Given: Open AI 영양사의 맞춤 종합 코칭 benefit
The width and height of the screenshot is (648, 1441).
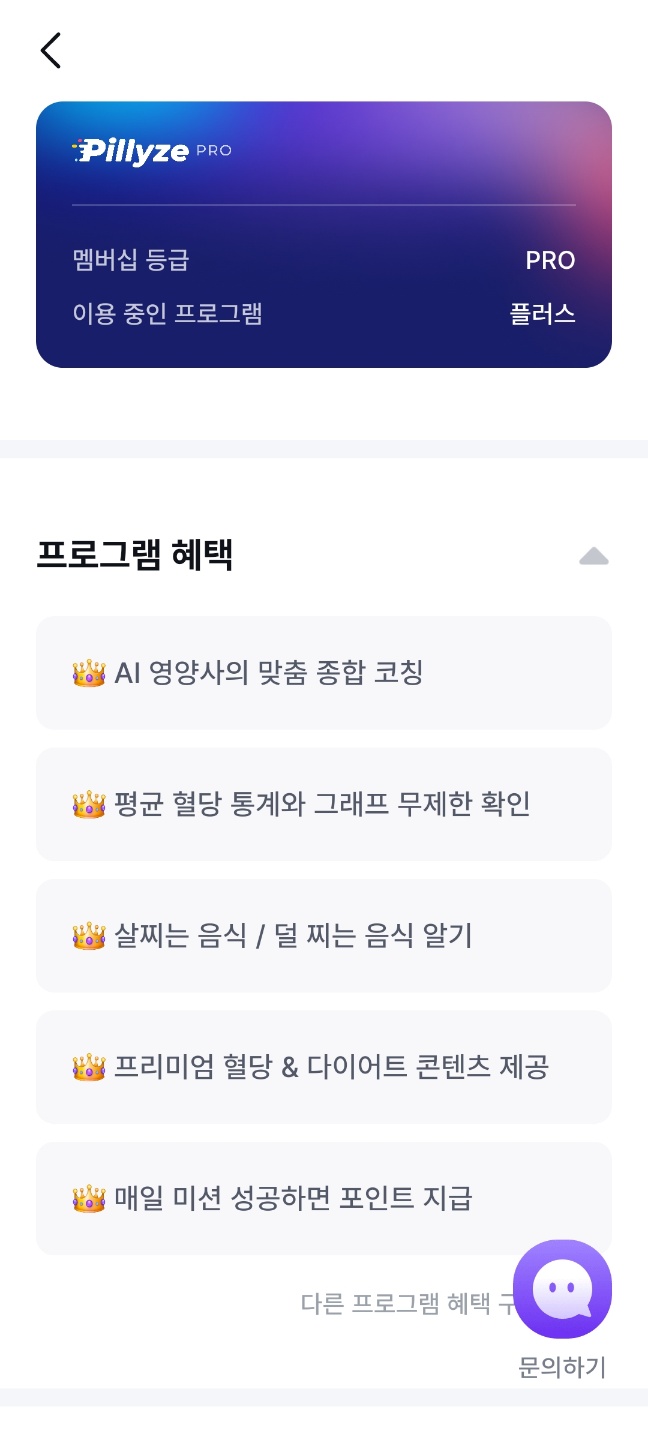Looking at the screenshot, I should (324, 673).
